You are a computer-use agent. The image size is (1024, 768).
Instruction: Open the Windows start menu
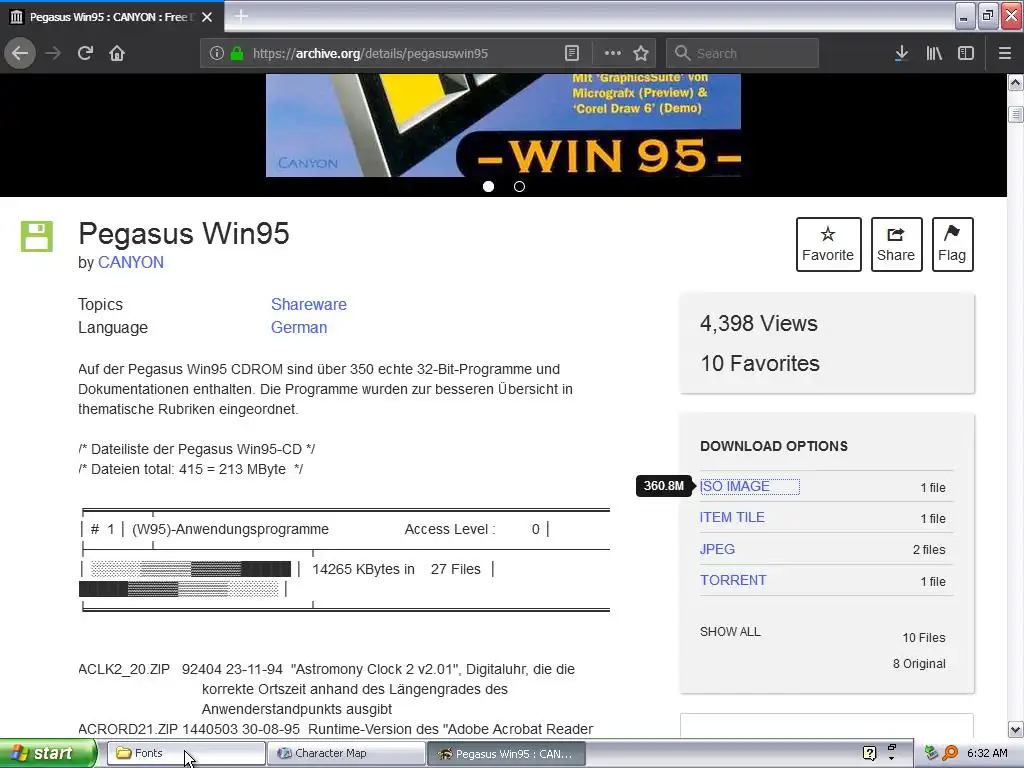coord(47,753)
